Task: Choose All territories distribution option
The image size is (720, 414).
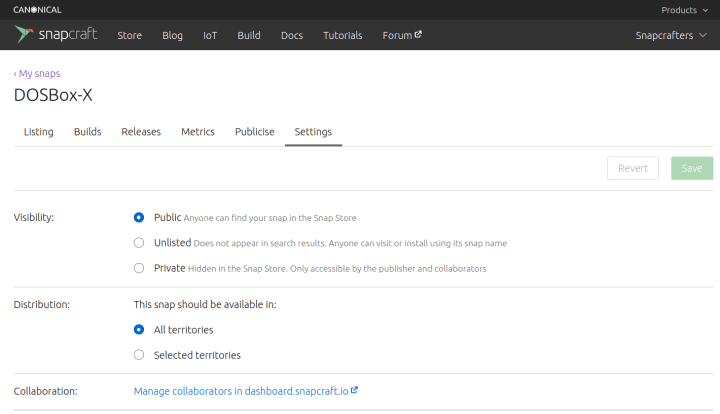Action: (139, 330)
